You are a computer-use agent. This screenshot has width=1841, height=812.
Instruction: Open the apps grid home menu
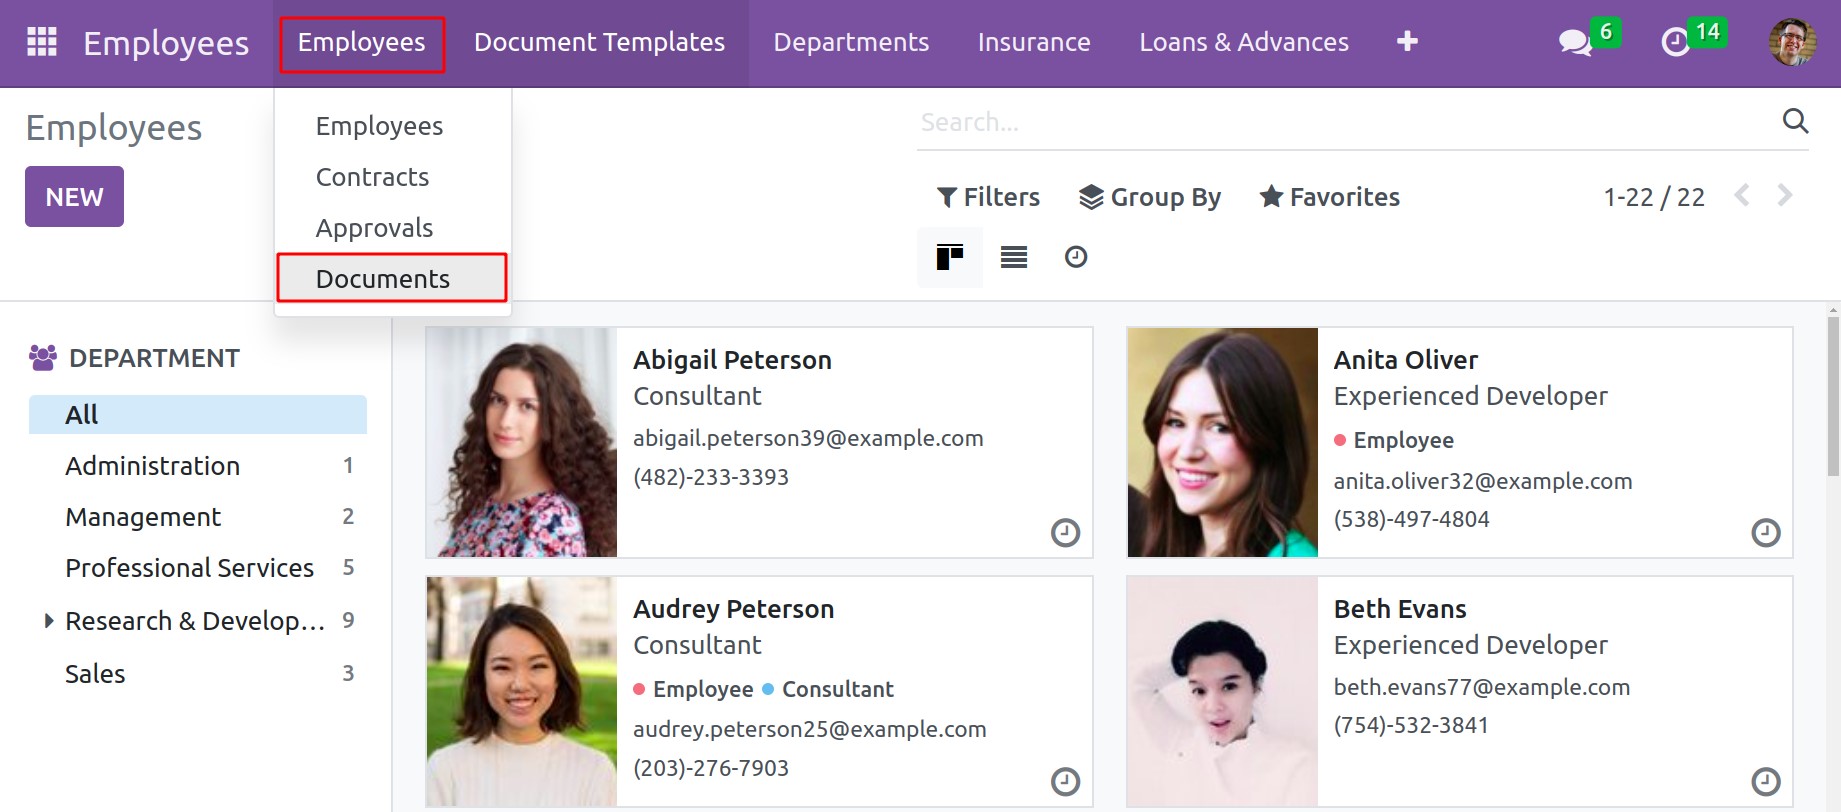pos(41,42)
